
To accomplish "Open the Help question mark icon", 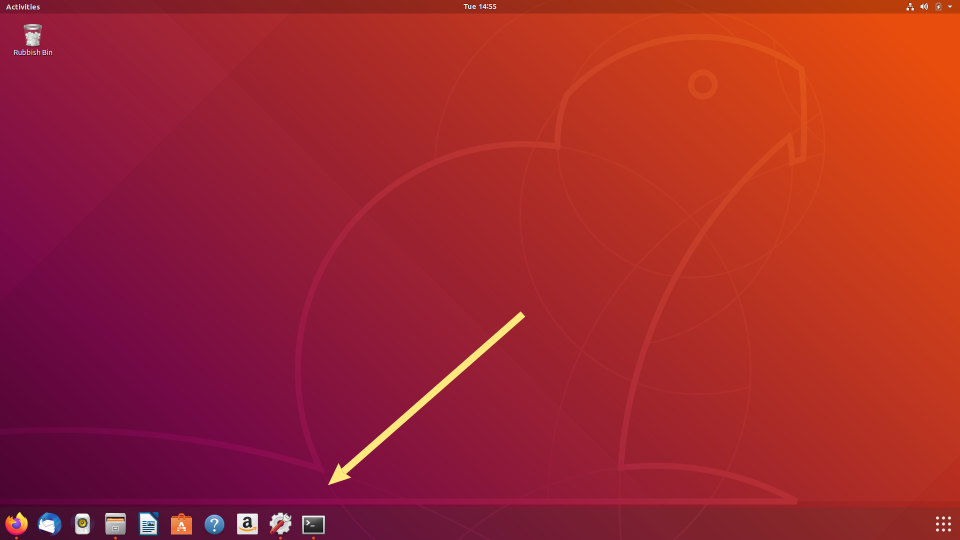I will (214, 524).
